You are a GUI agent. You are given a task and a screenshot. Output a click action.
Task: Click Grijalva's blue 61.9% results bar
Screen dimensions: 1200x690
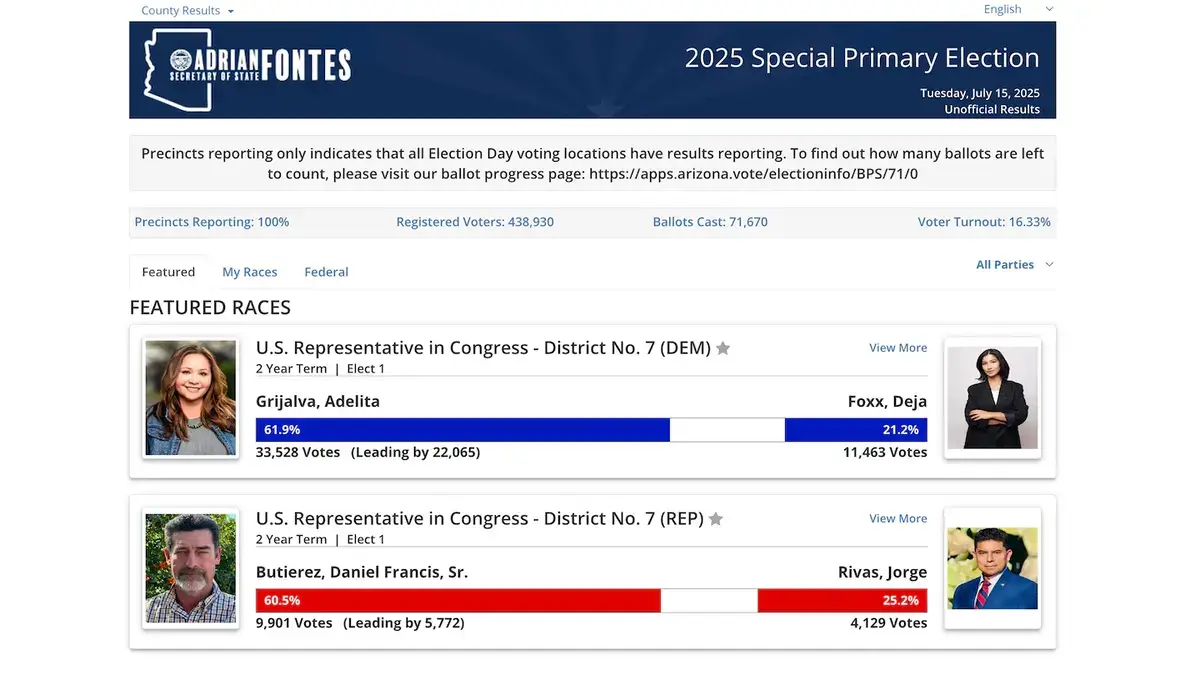(460, 429)
